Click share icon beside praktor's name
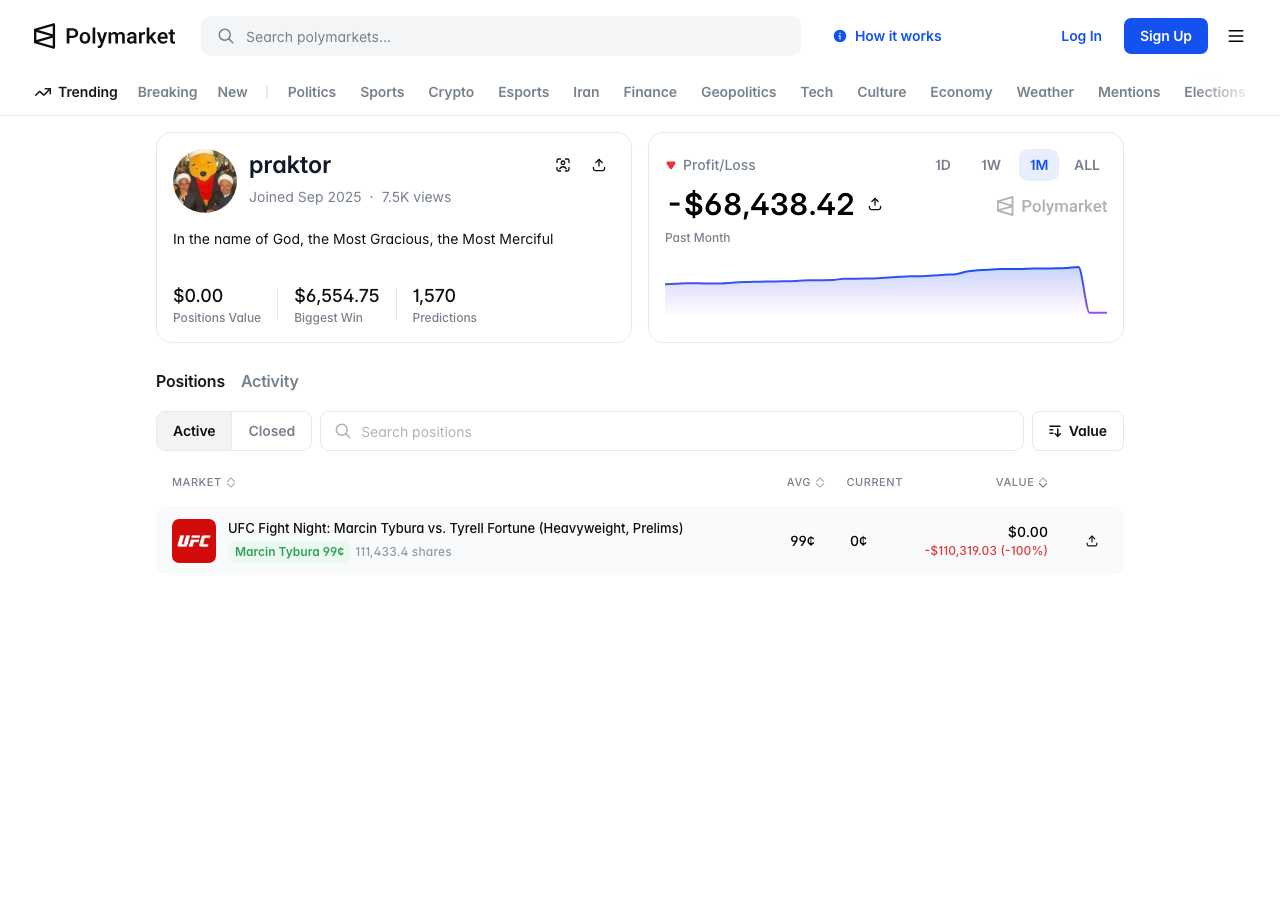Image resolution: width=1280 pixels, height=900 pixels. click(599, 165)
